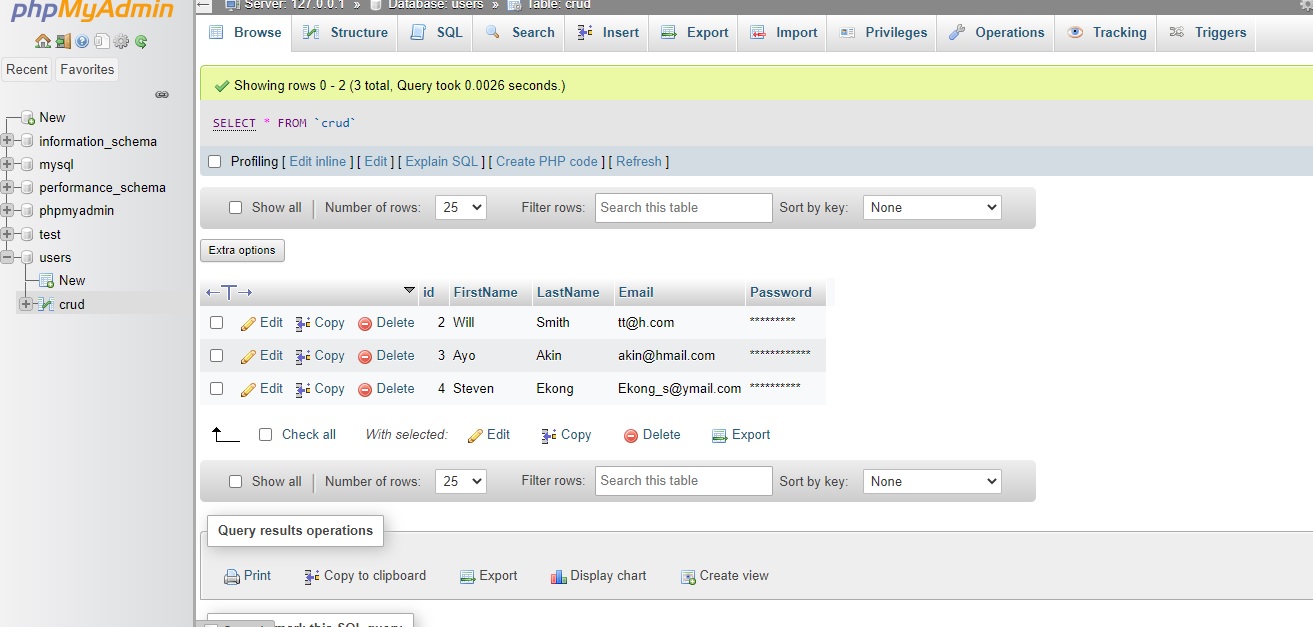The width and height of the screenshot is (1313, 627).
Task: Click the link-with-main-panel chain icon
Action: click(x=162, y=94)
